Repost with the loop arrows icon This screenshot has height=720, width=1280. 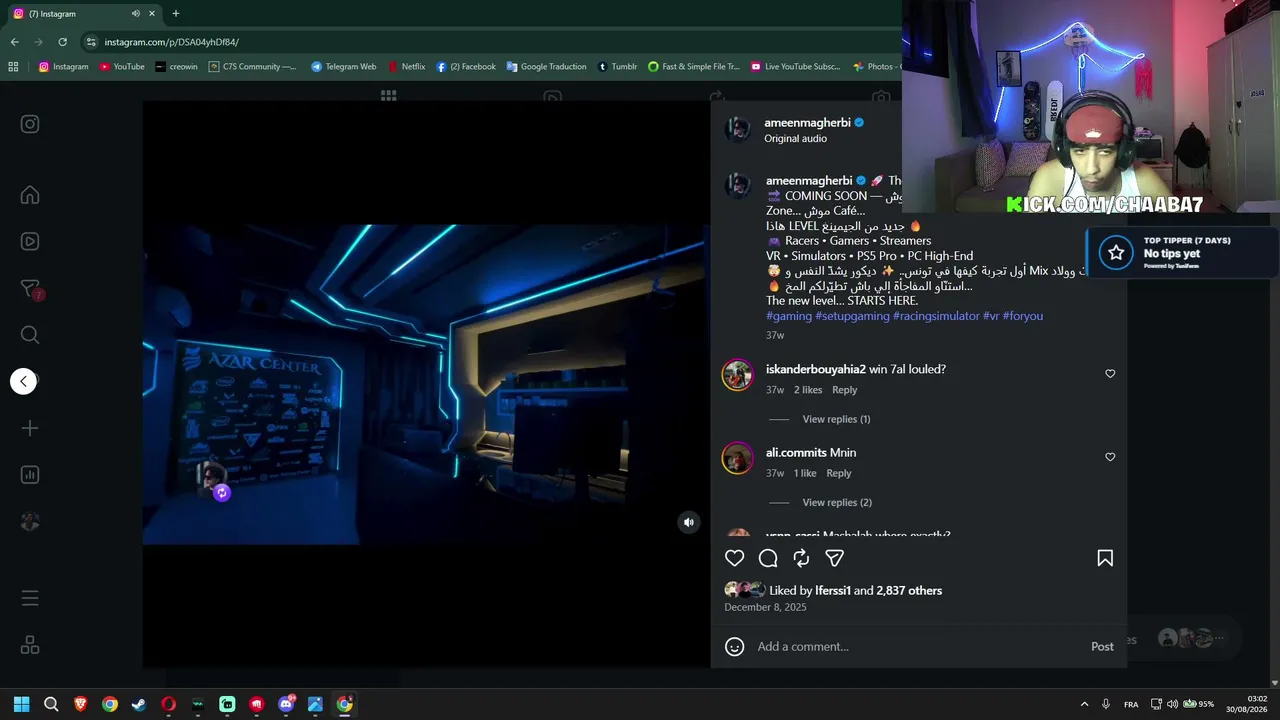pyautogui.click(x=801, y=558)
